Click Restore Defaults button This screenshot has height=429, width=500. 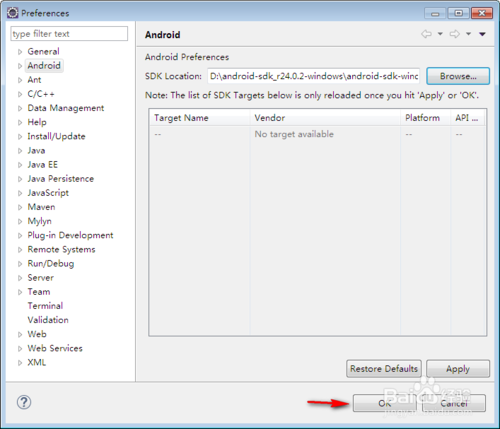[384, 369]
